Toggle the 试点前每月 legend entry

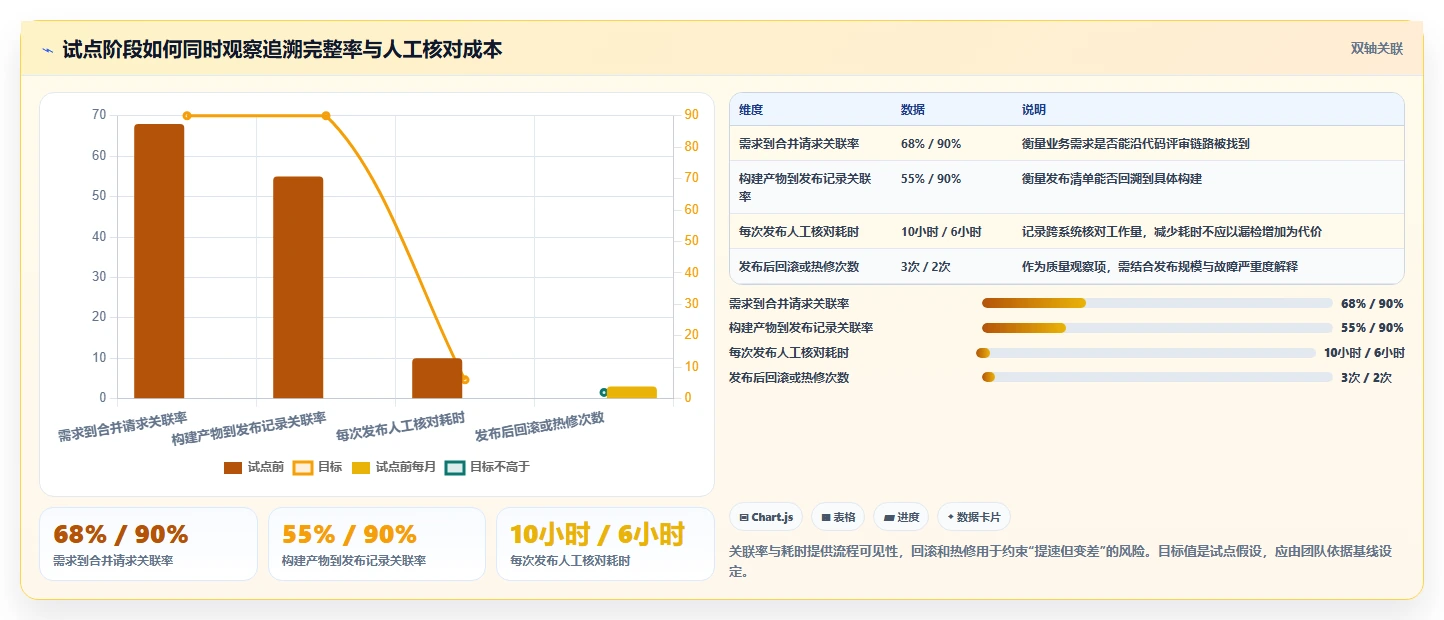click(394, 467)
